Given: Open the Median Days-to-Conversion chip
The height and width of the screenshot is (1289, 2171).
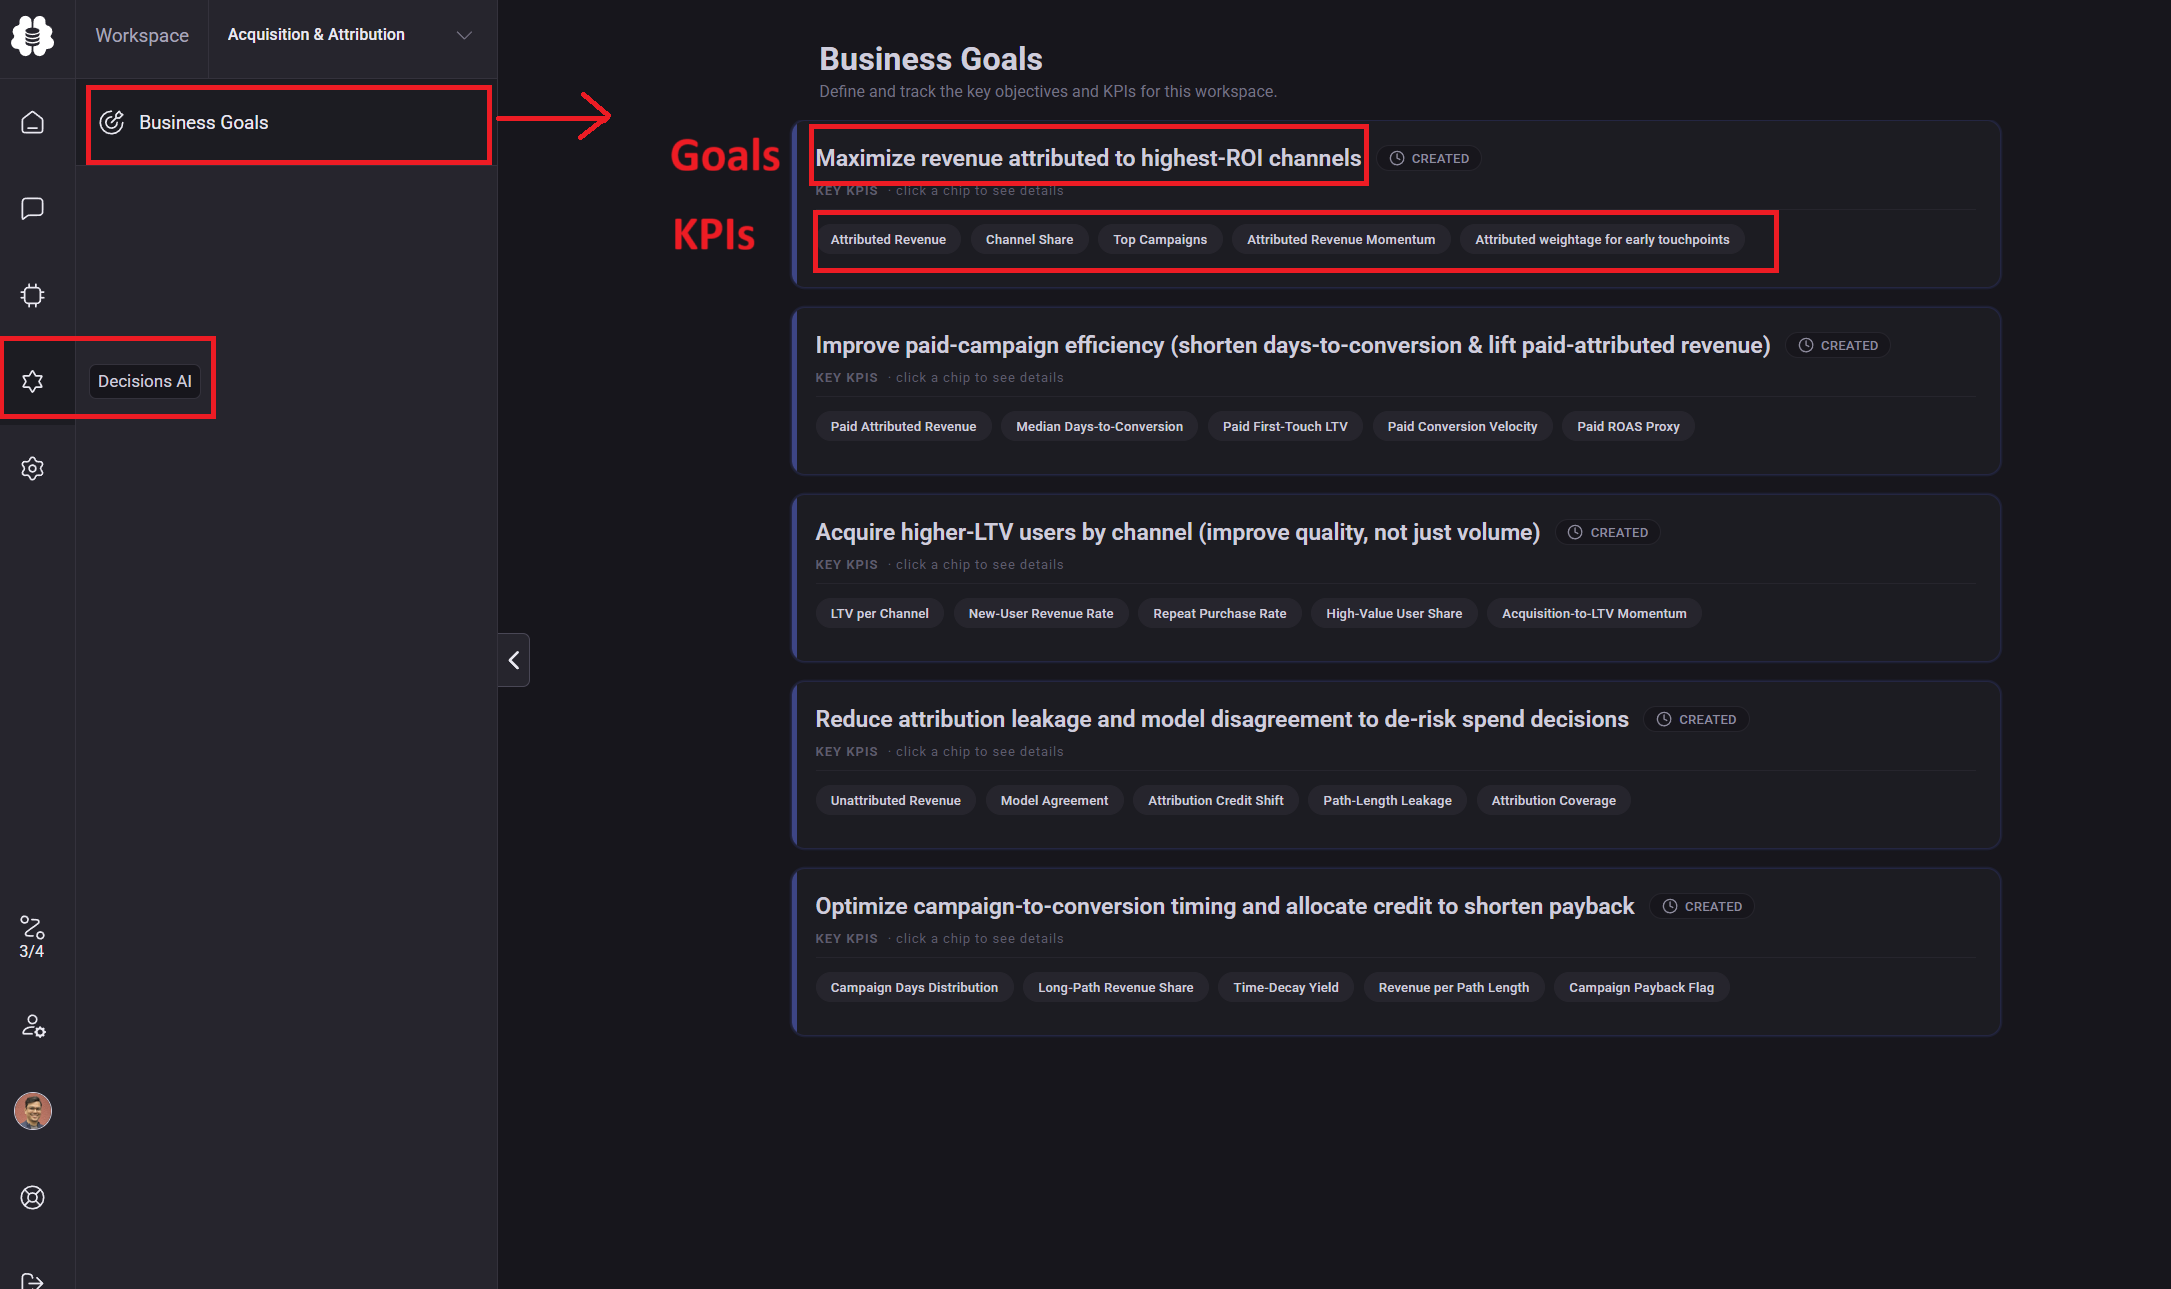Looking at the screenshot, I should (x=1099, y=426).
